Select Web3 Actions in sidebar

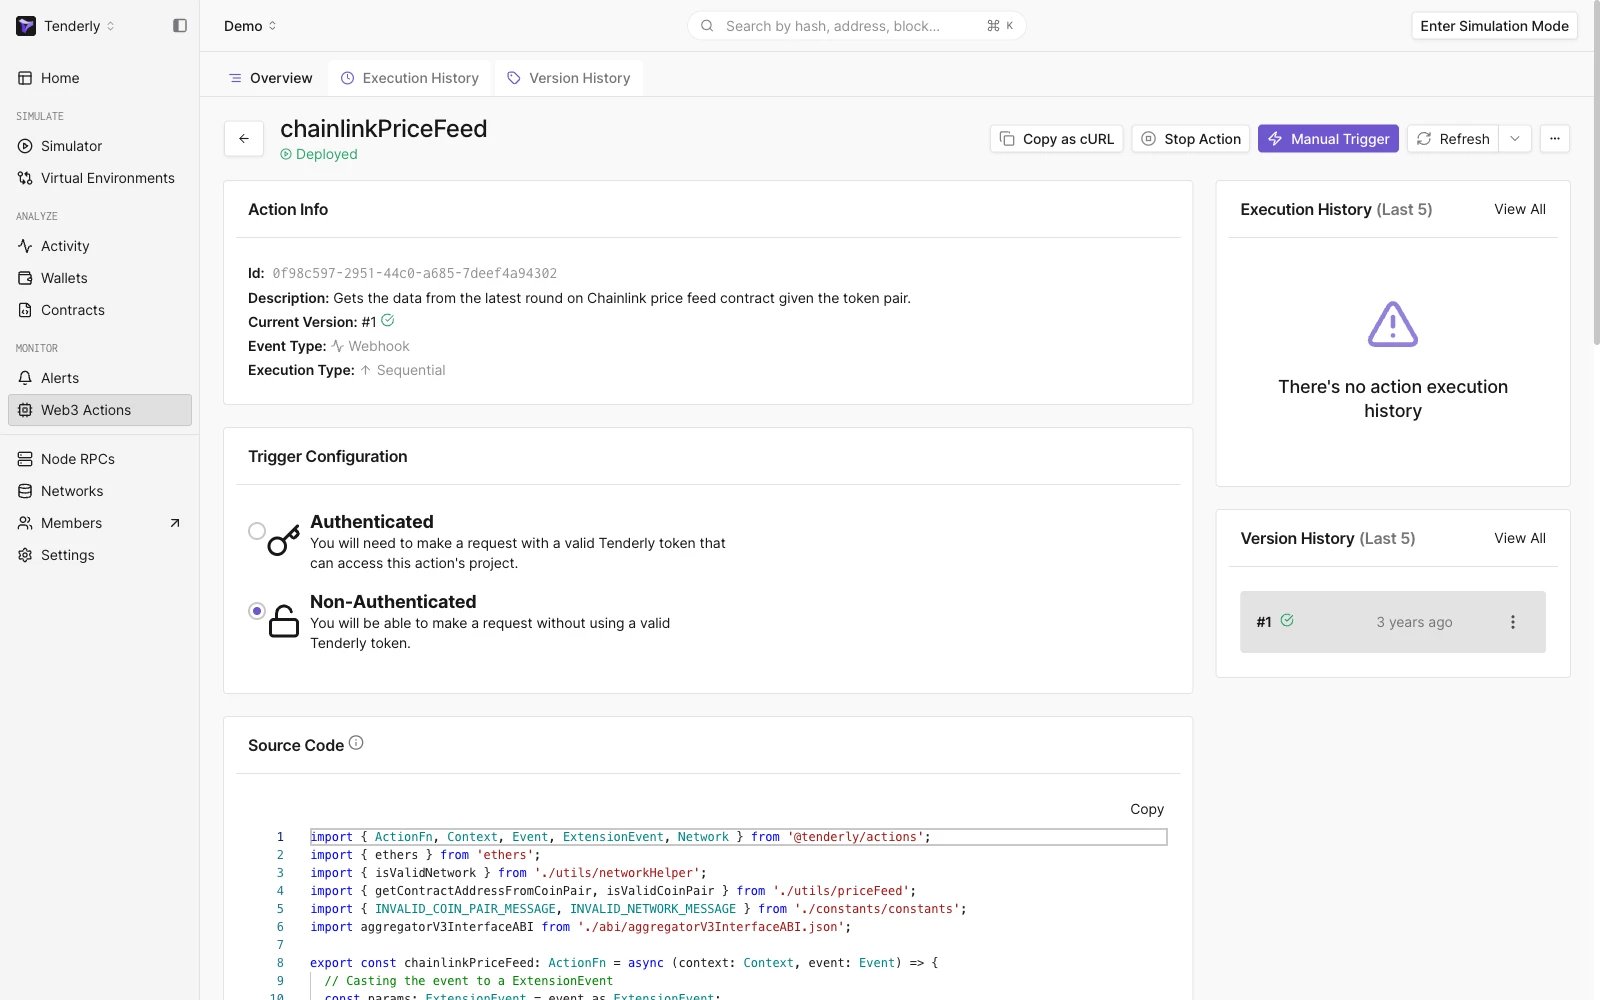click(99, 410)
